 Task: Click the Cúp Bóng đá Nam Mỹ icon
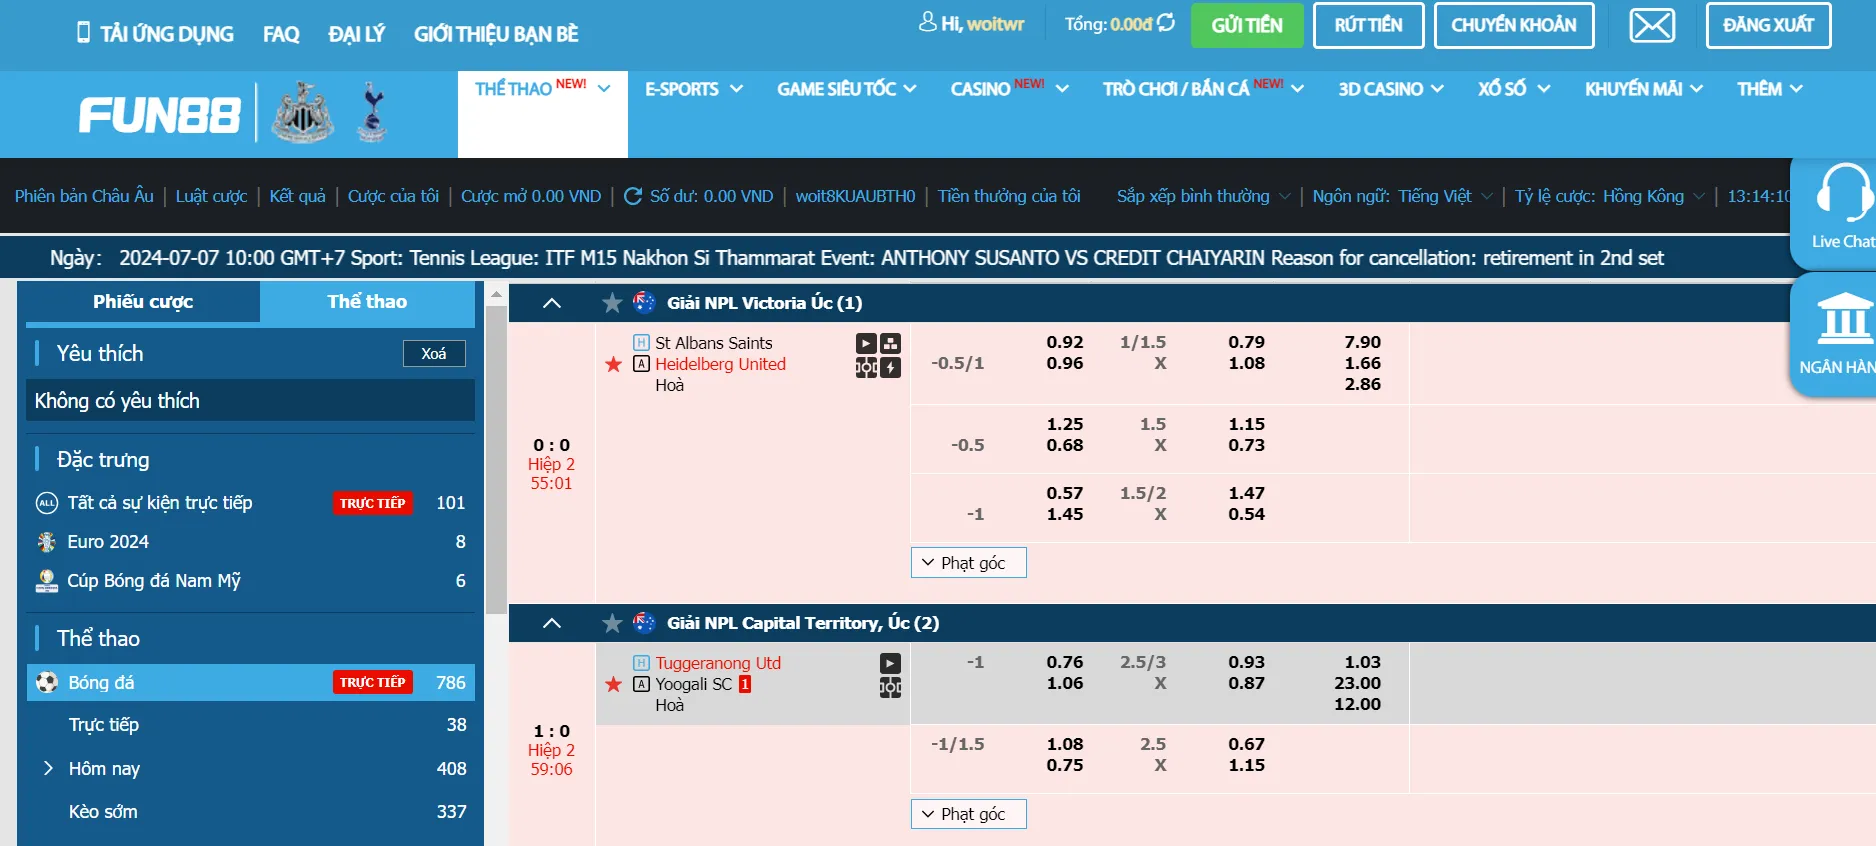(x=47, y=581)
